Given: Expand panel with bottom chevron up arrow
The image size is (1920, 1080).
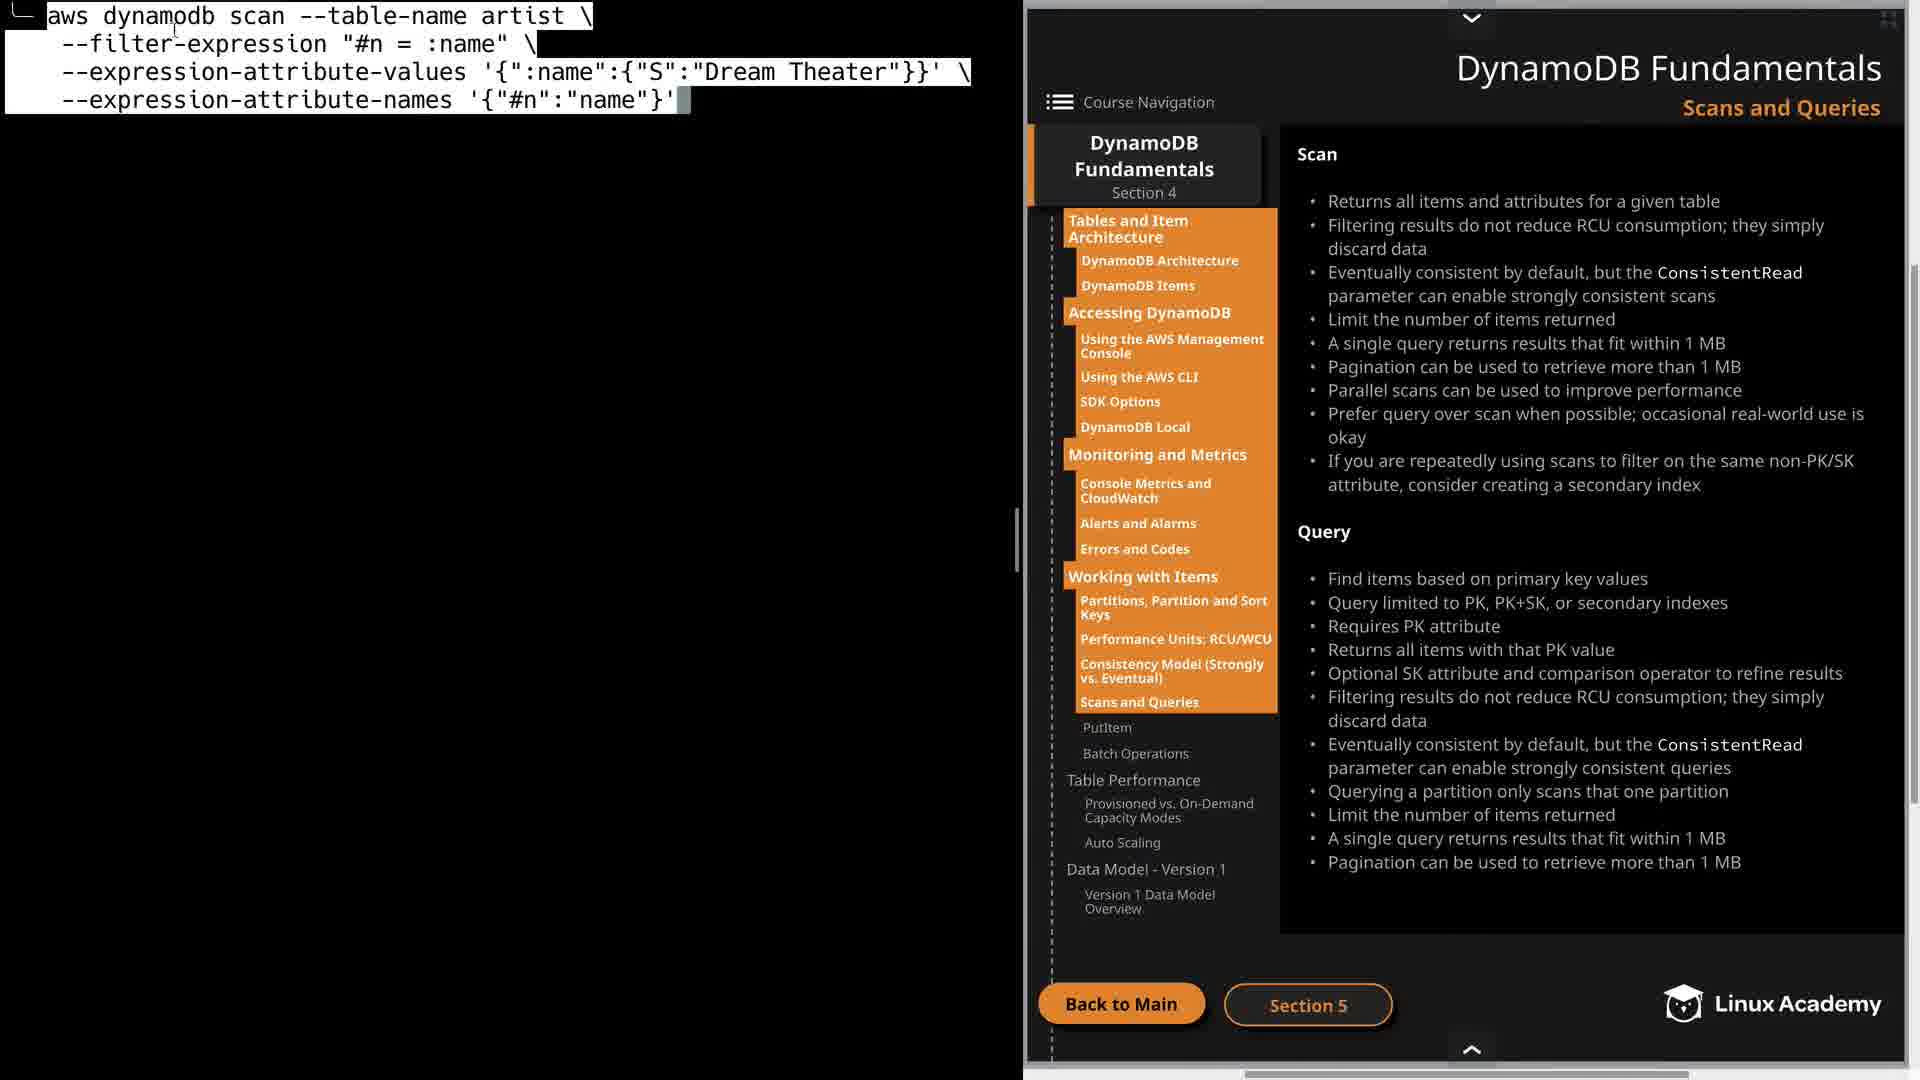Looking at the screenshot, I should 1471,1049.
